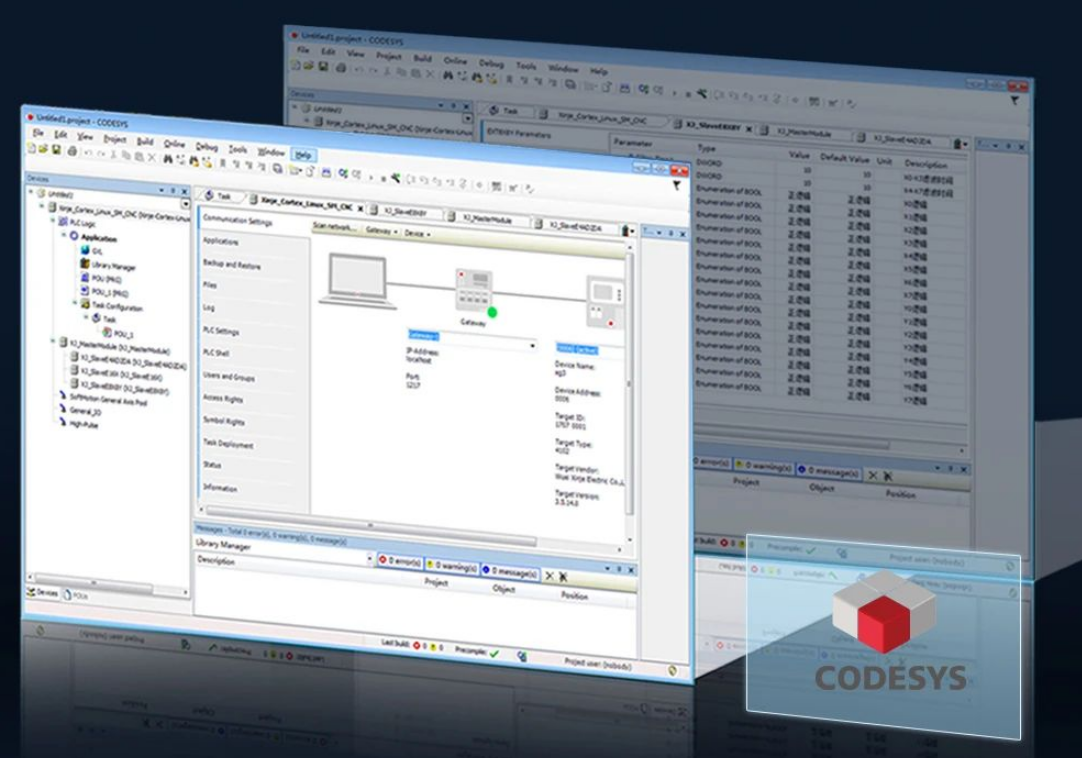
Task: Click Save icon in front toolbar
Action: (57, 150)
